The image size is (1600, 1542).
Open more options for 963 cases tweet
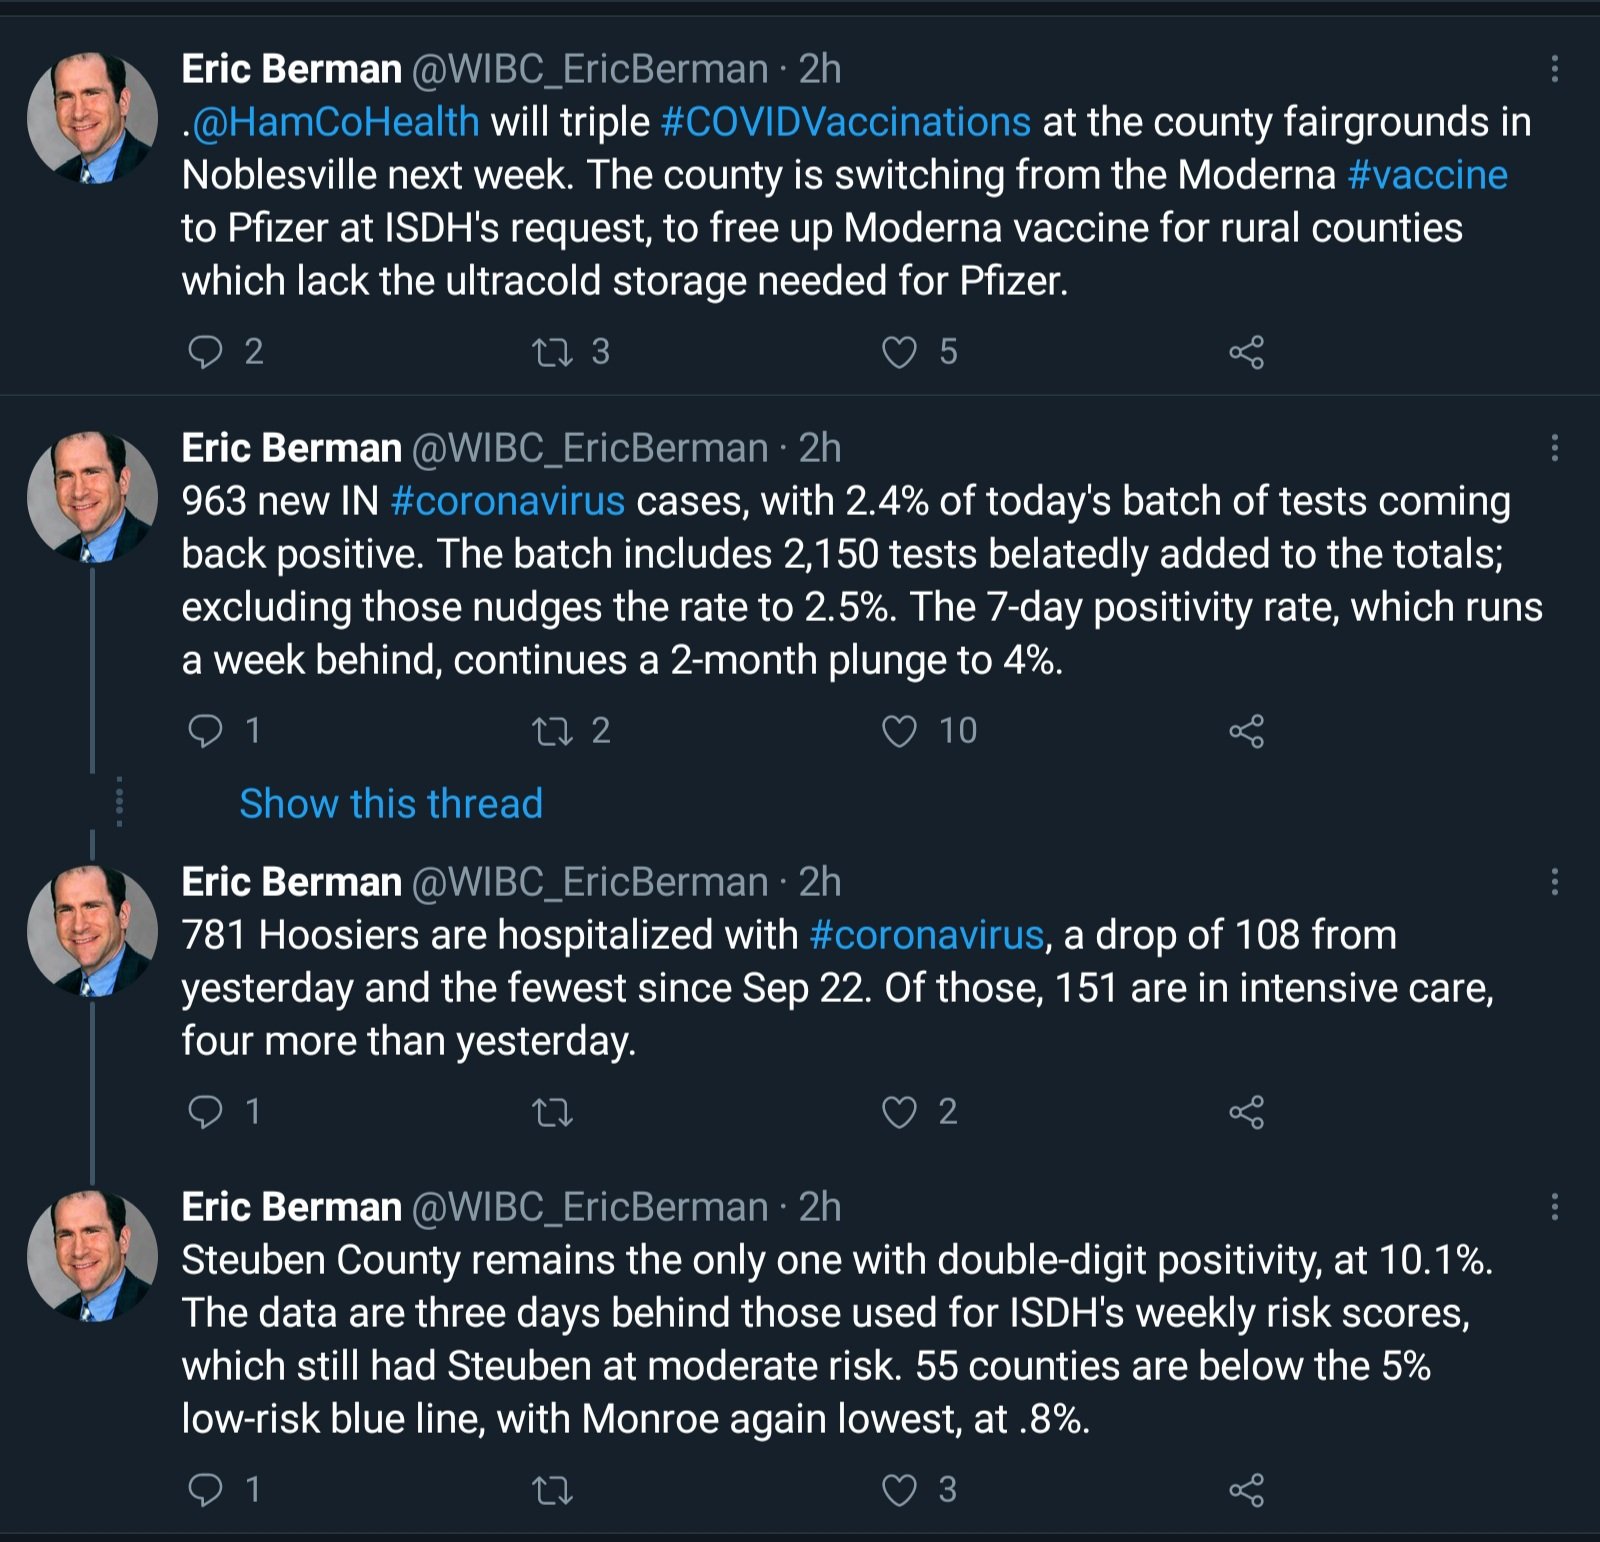(x=1554, y=448)
